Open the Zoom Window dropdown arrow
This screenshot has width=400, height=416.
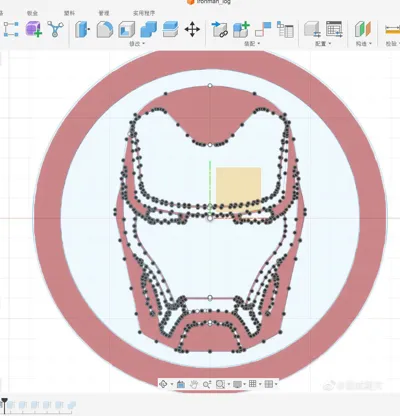[229, 385]
